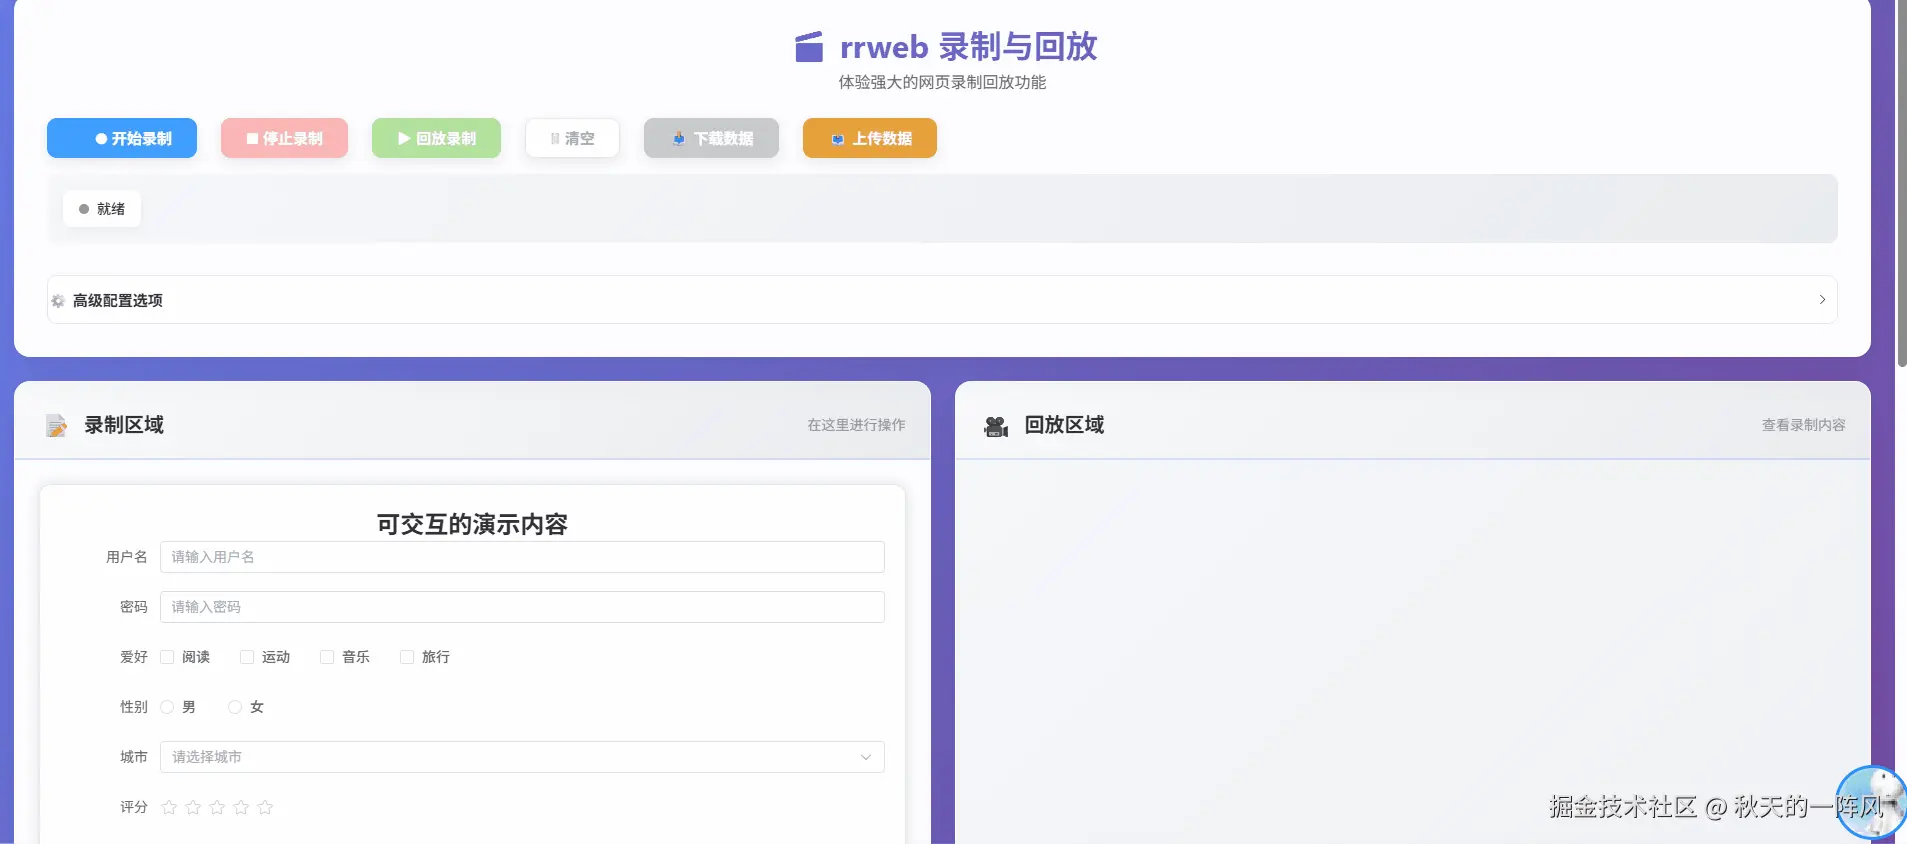The height and width of the screenshot is (844, 1907).
Task: Click the 回放区域 panel heading
Action: [x=1064, y=425]
